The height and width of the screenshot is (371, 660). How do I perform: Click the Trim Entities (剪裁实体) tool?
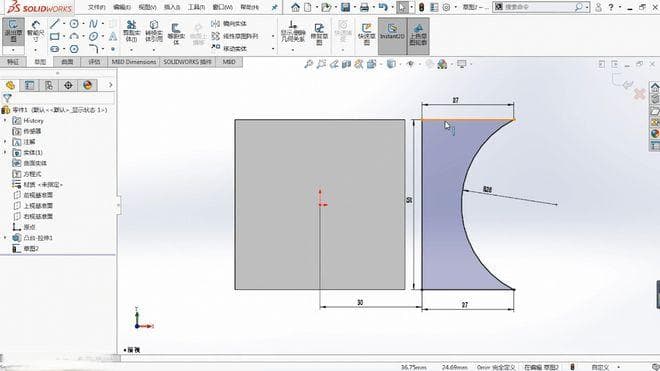131,31
